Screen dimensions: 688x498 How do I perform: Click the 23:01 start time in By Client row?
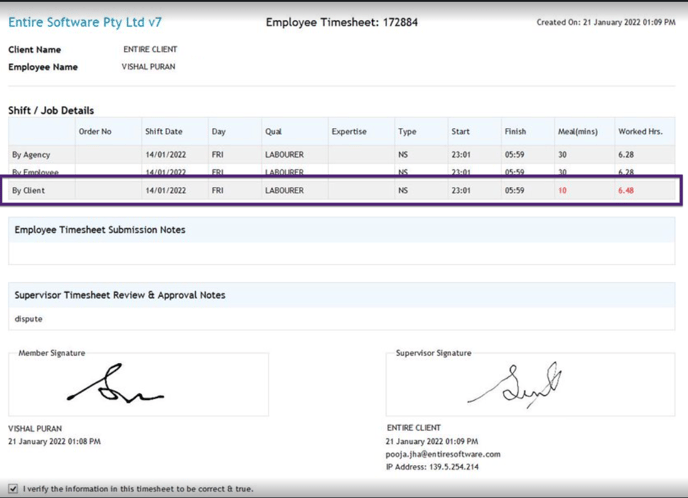pos(461,190)
